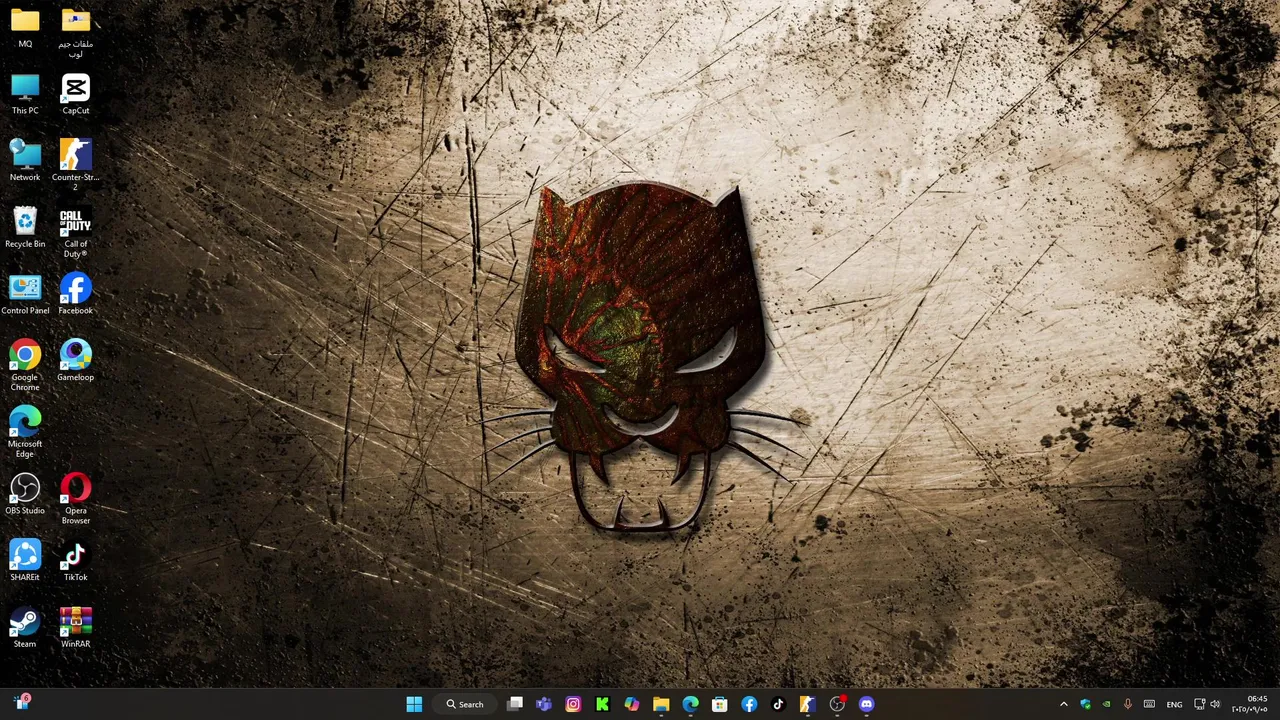Select the Opera Browser desktop shortcut
This screenshot has height=720, width=1280.
click(x=75, y=499)
